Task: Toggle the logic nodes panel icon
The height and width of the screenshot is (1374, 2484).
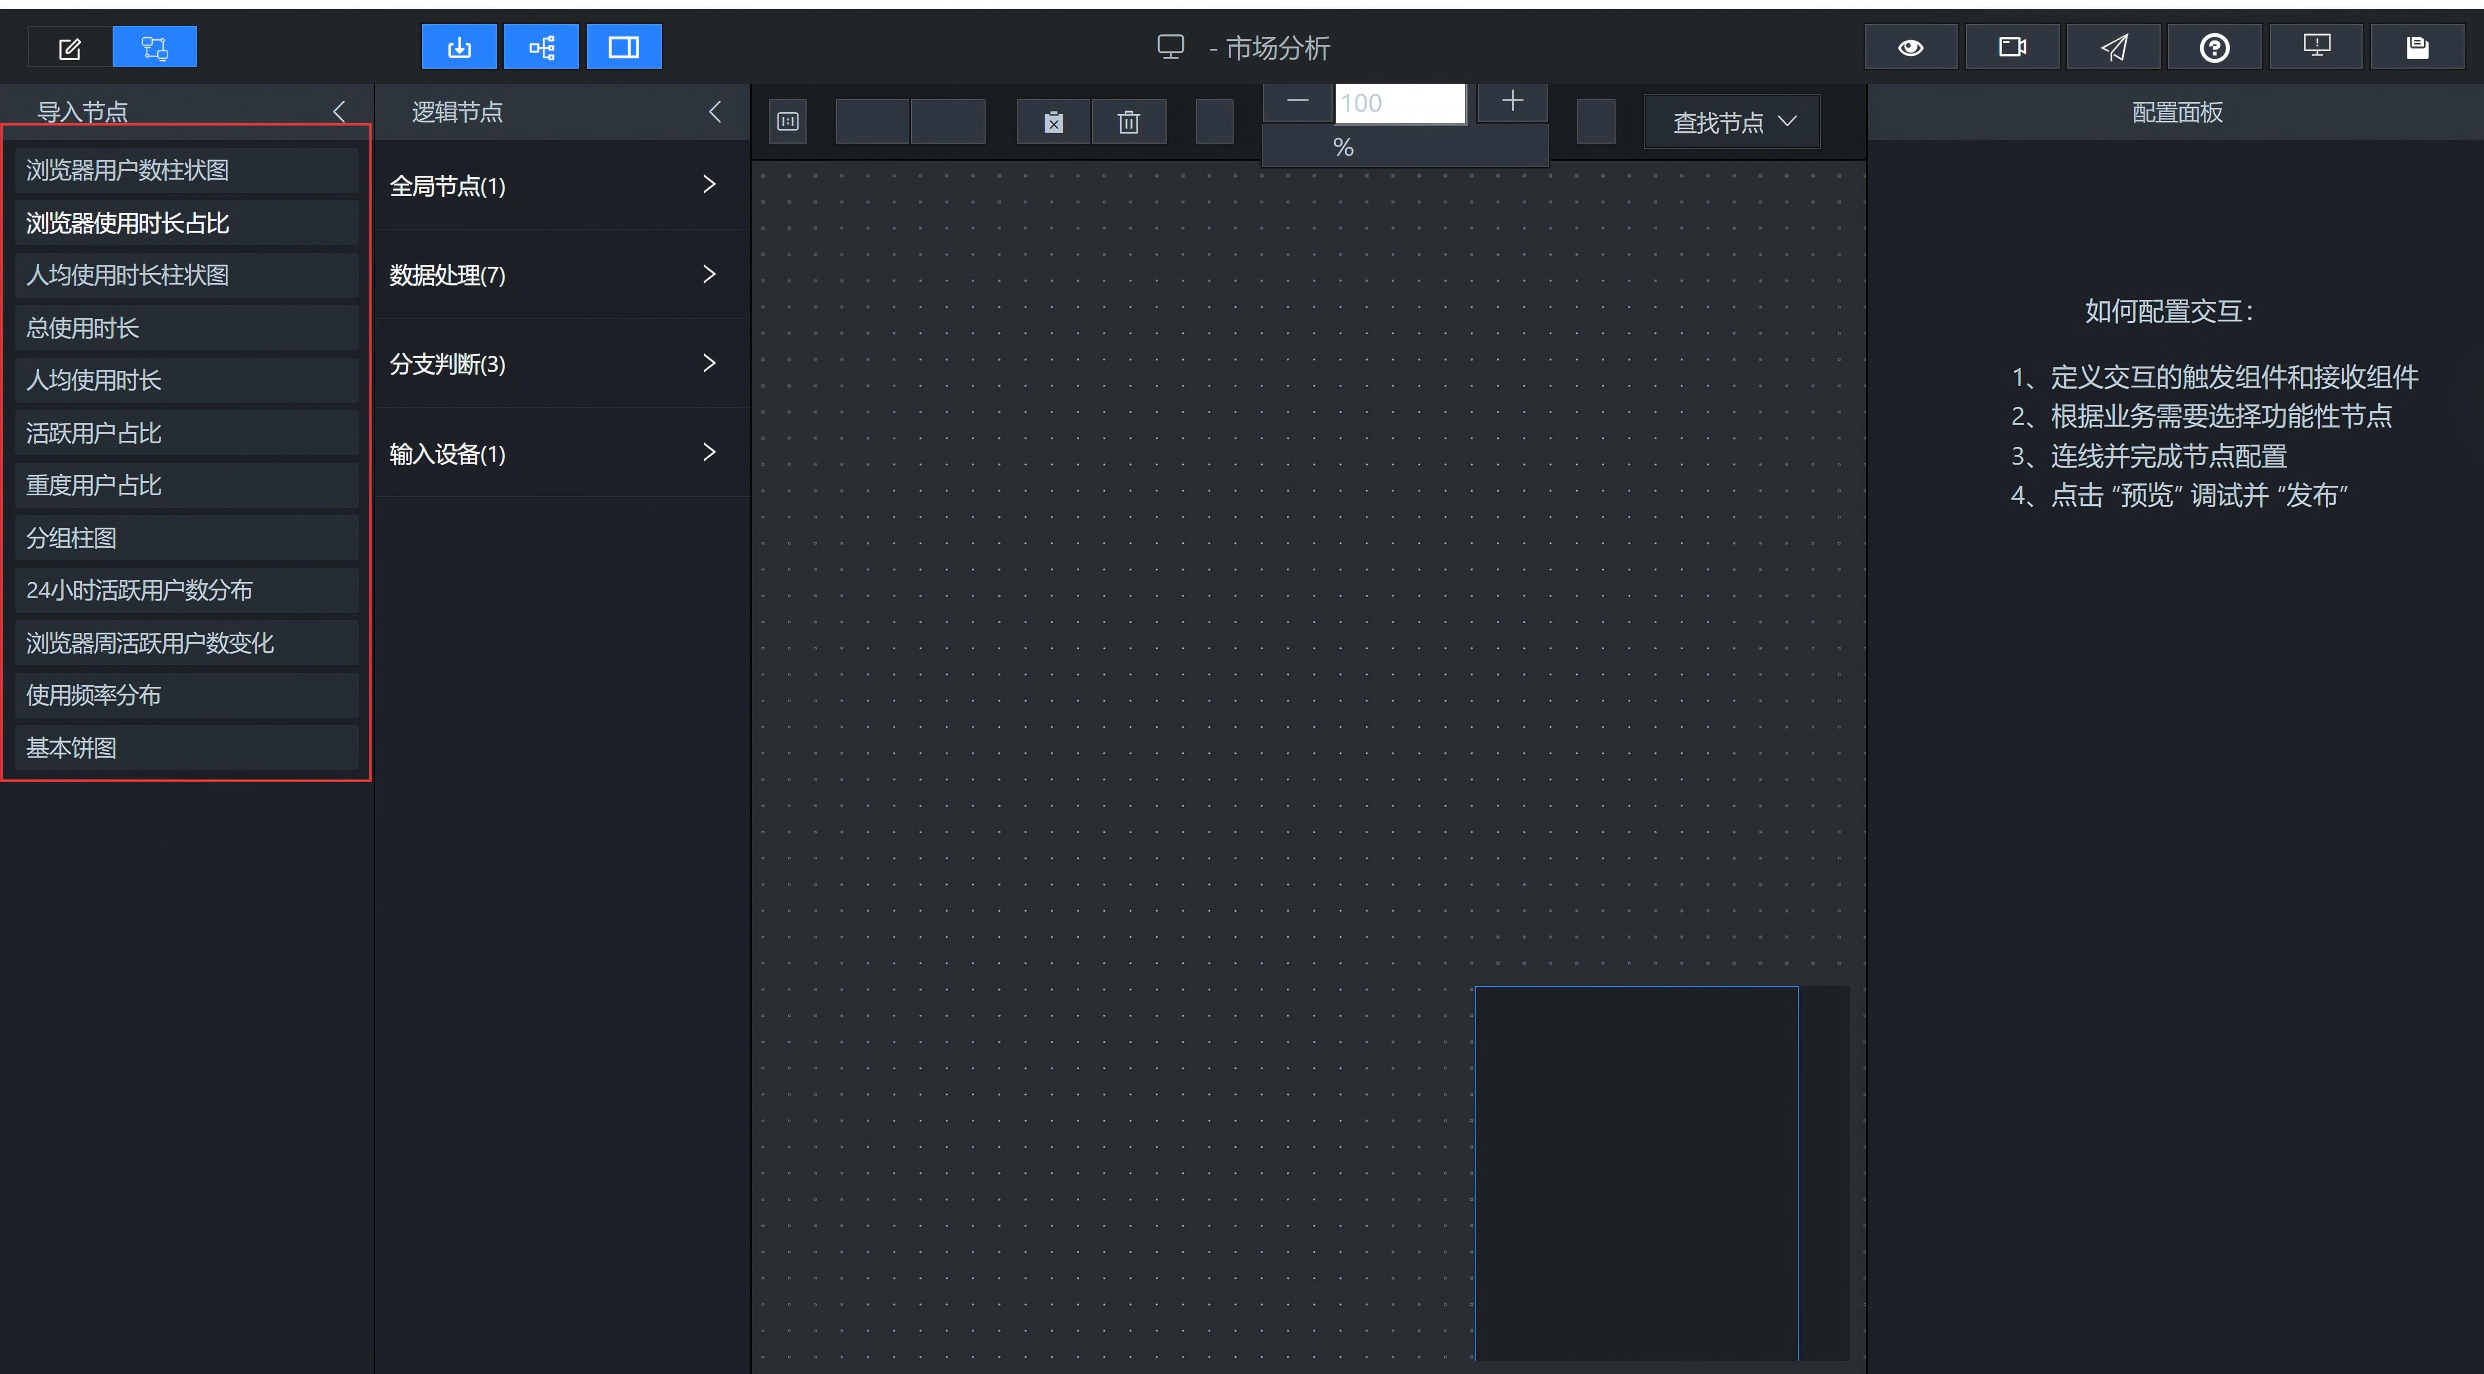Action: click(x=541, y=47)
